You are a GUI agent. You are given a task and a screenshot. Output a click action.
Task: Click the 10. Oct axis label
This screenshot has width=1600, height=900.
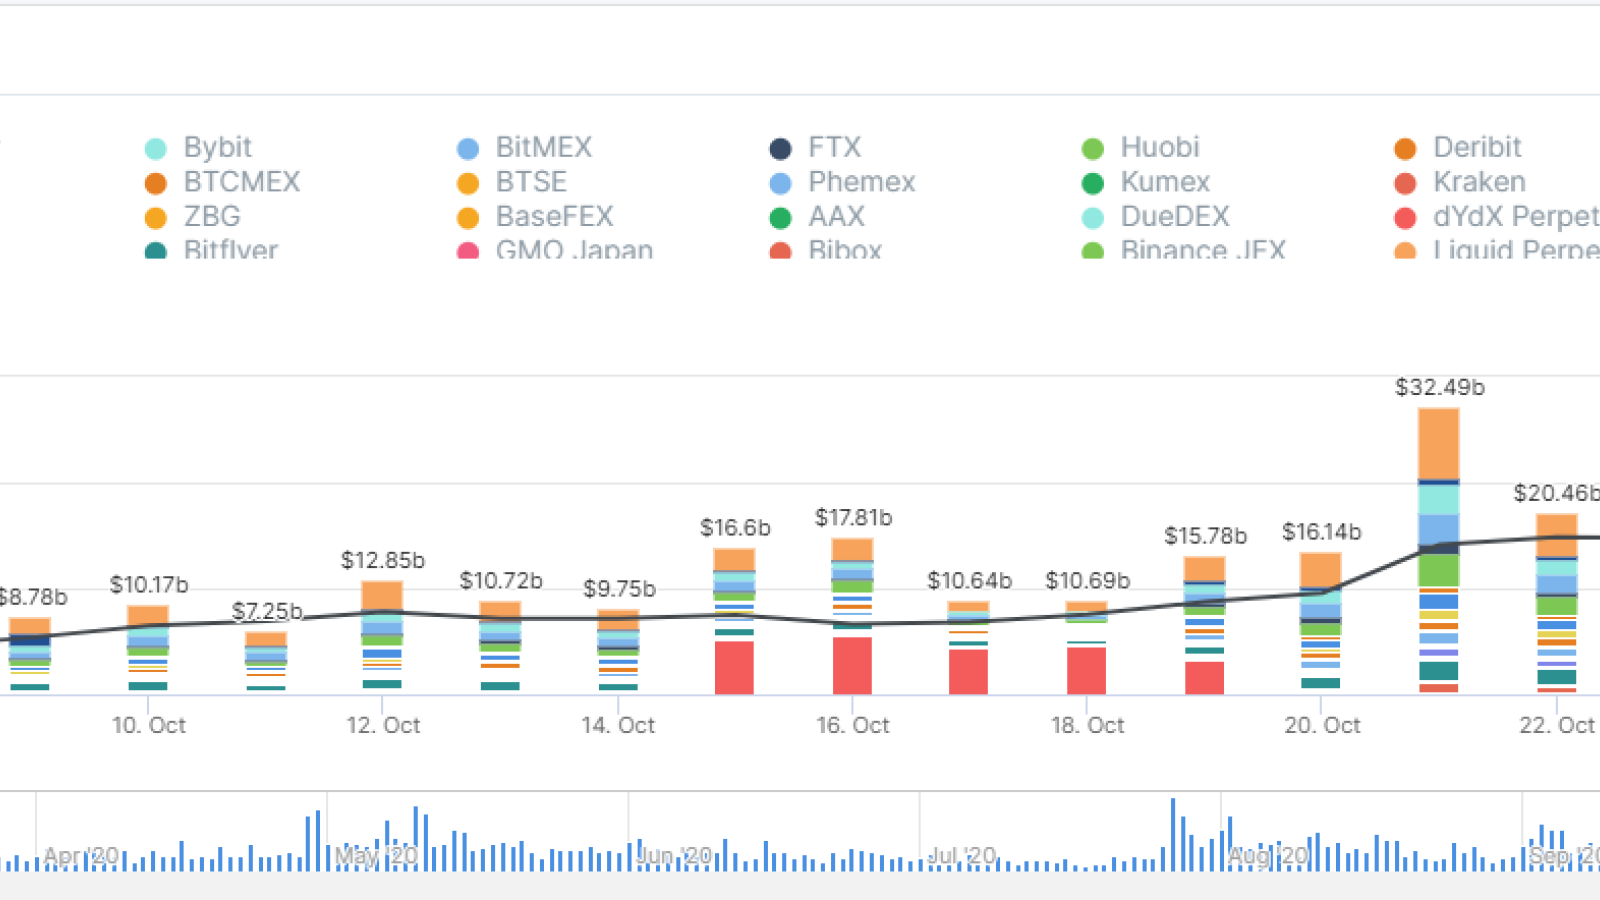pyautogui.click(x=149, y=725)
